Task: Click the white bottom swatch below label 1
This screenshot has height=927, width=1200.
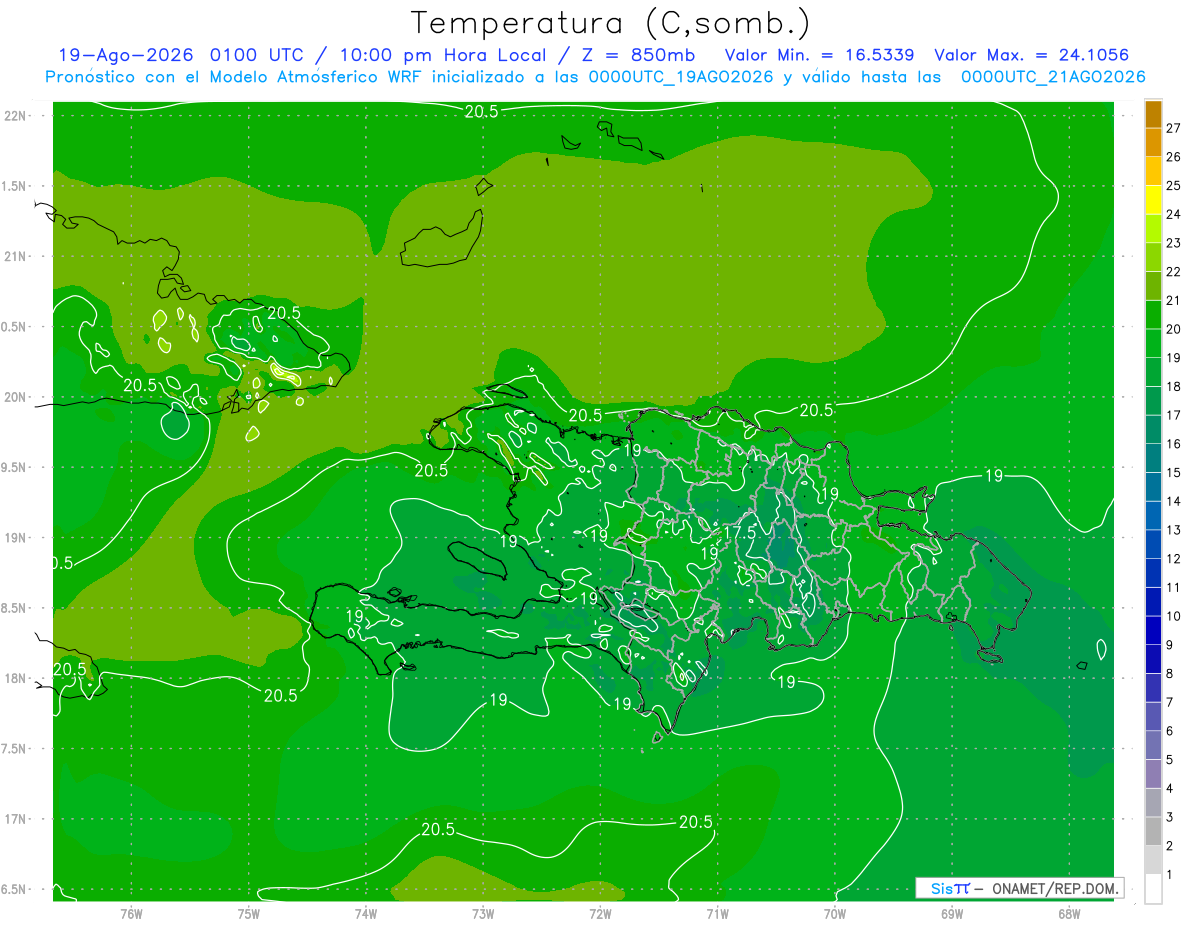Action: pyautogui.click(x=1153, y=889)
